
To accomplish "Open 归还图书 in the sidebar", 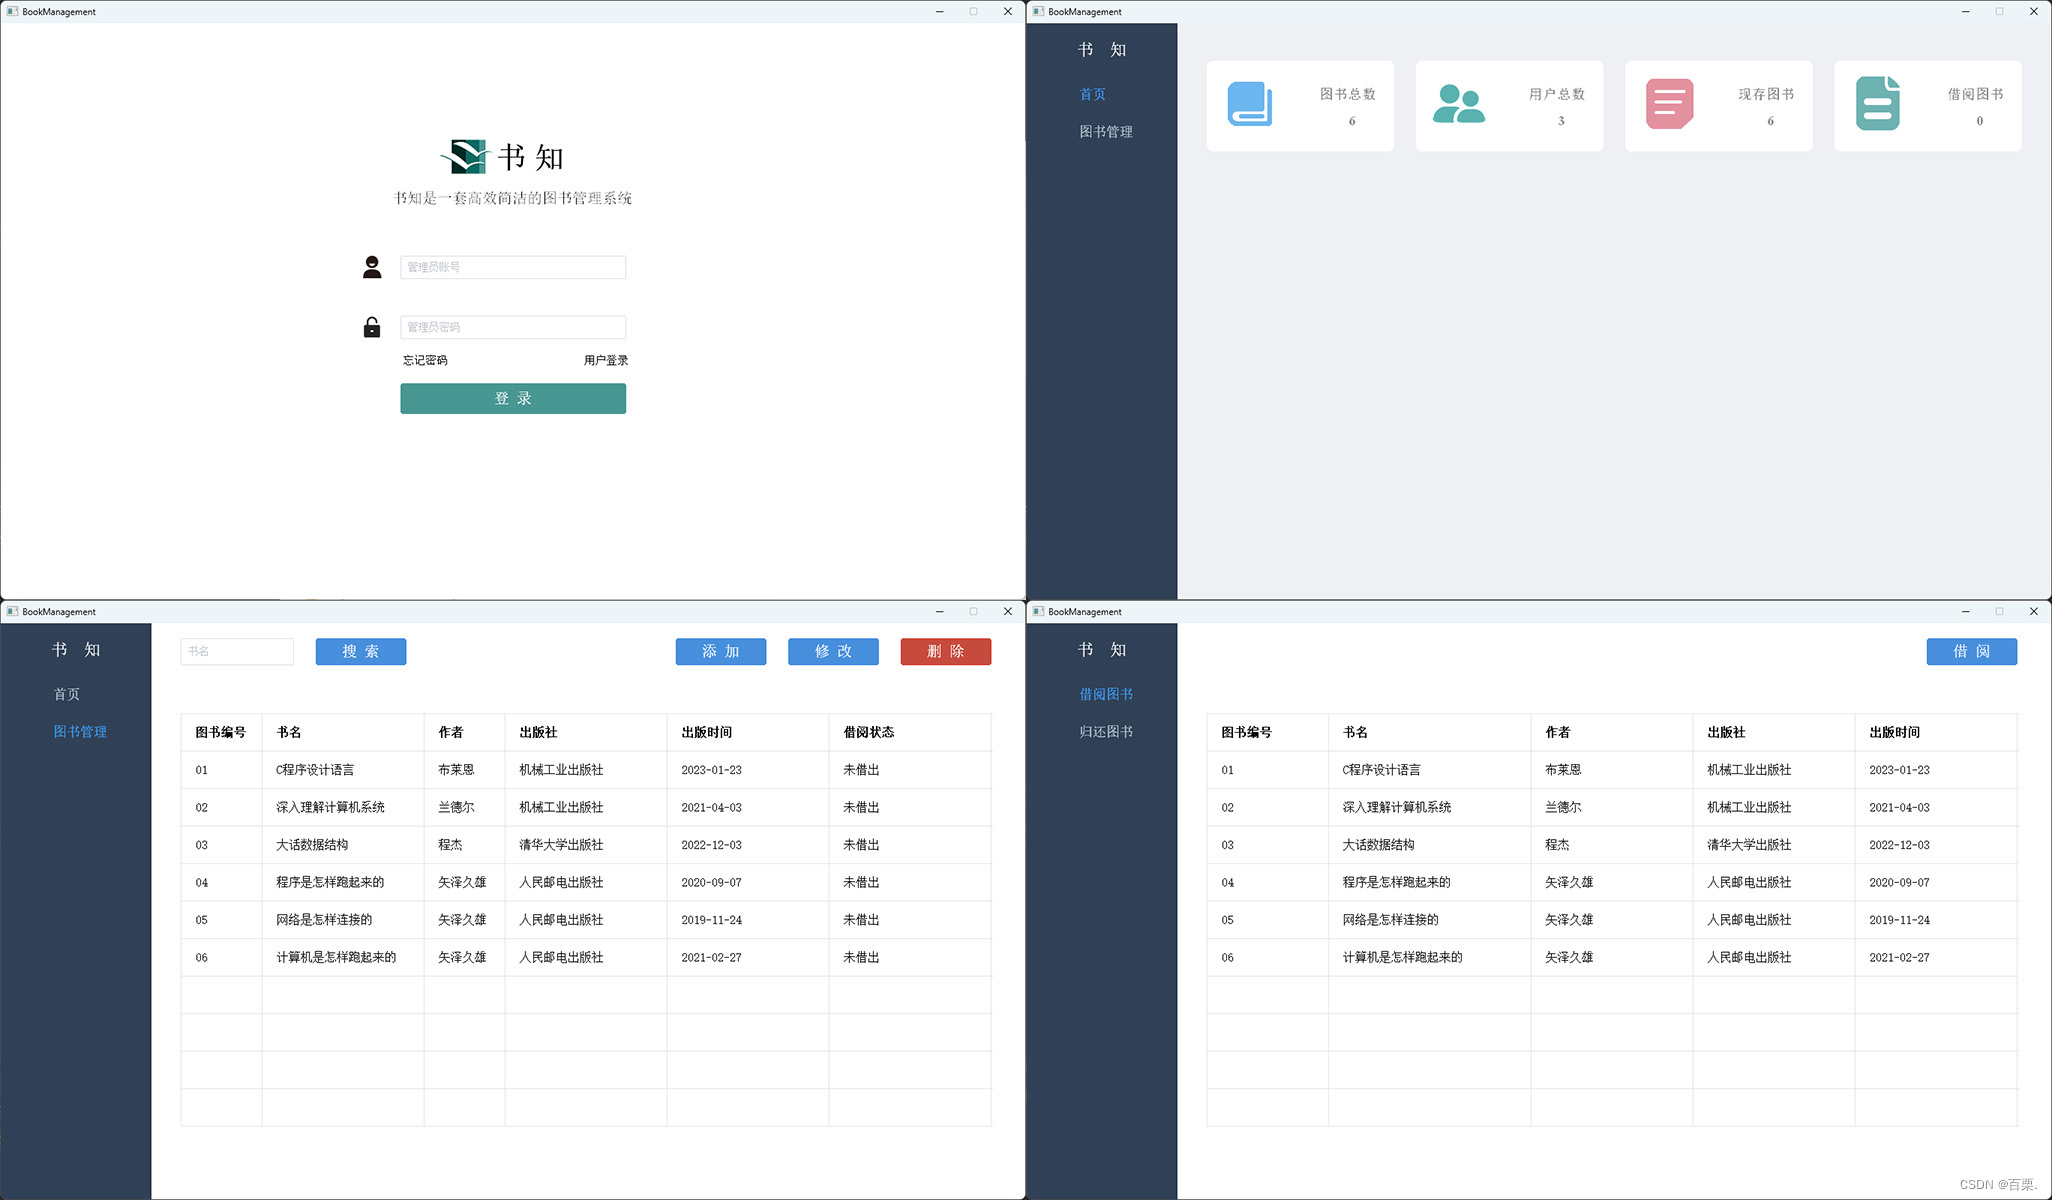I will pyautogui.click(x=1106, y=731).
